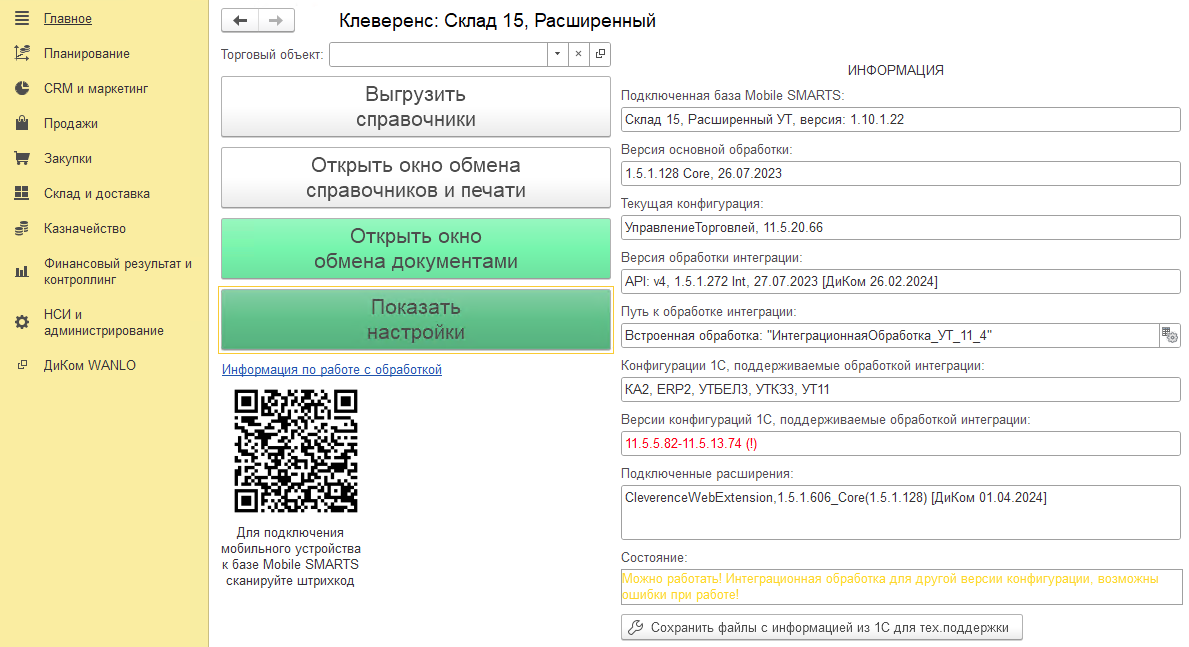Open selection button on integration path field
The height and width of the screenshot is (647, 1189).
tap(1168, 335)
